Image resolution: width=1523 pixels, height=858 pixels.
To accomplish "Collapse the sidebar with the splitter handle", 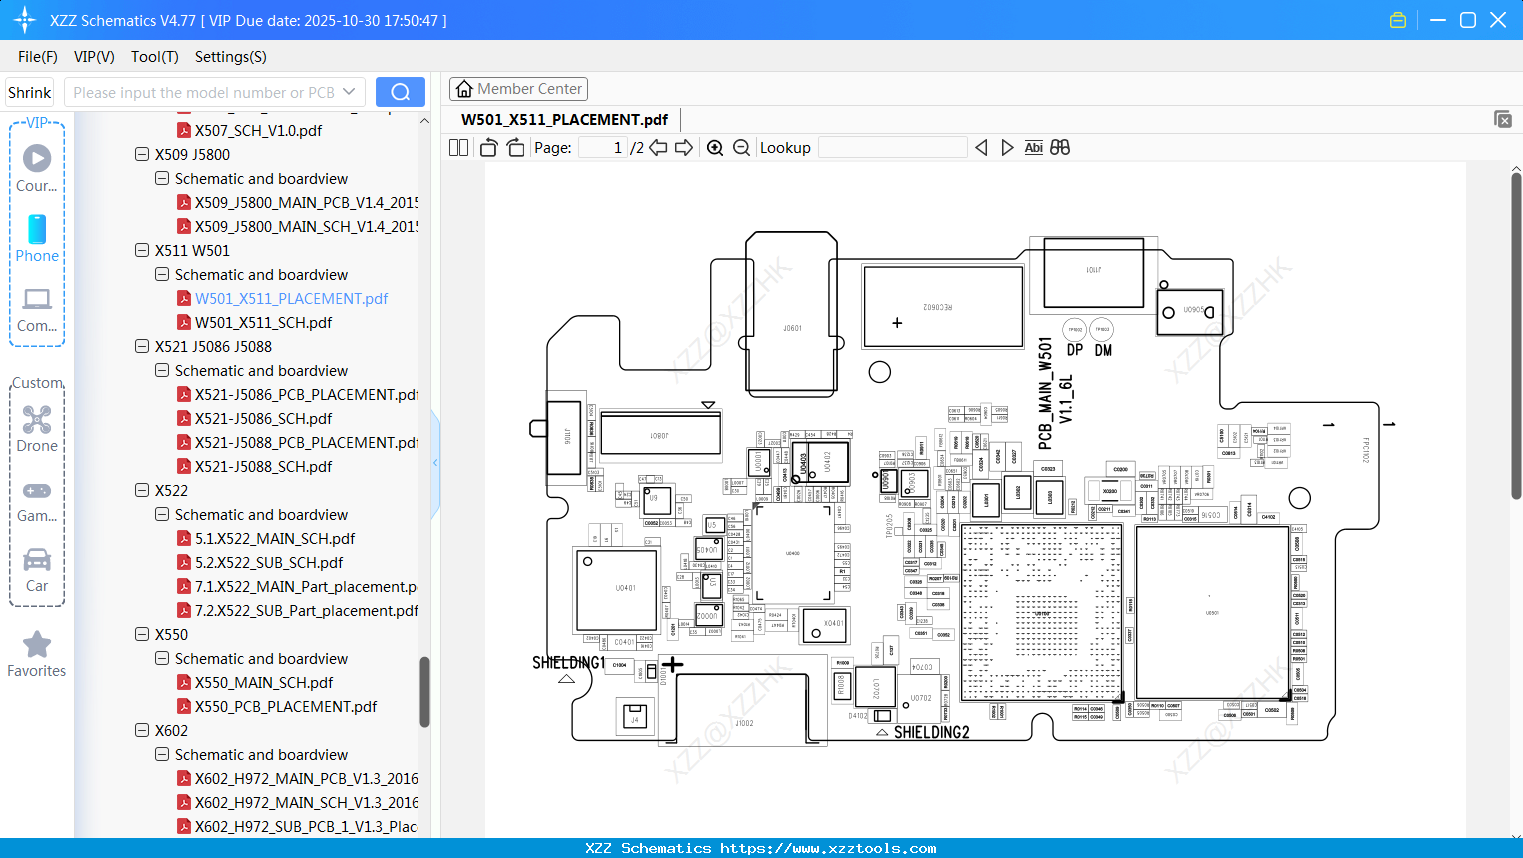I will [435, 462].
